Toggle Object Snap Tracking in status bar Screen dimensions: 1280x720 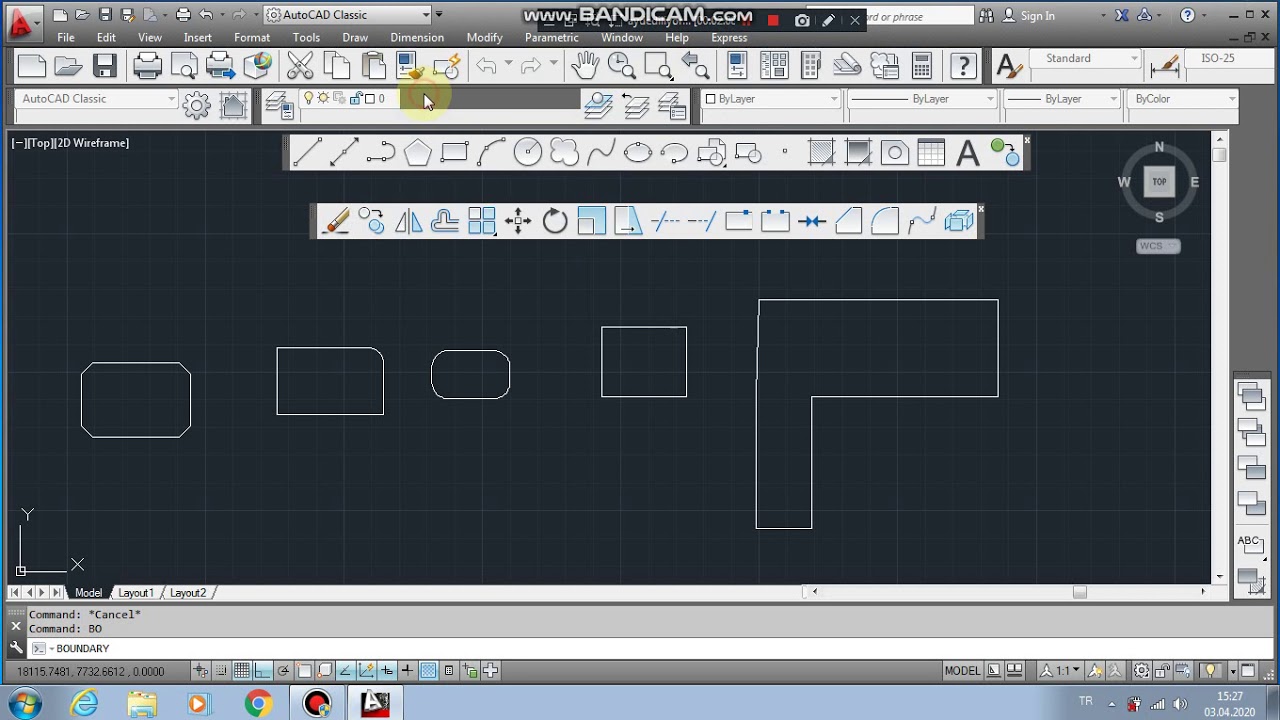(345, 671)
